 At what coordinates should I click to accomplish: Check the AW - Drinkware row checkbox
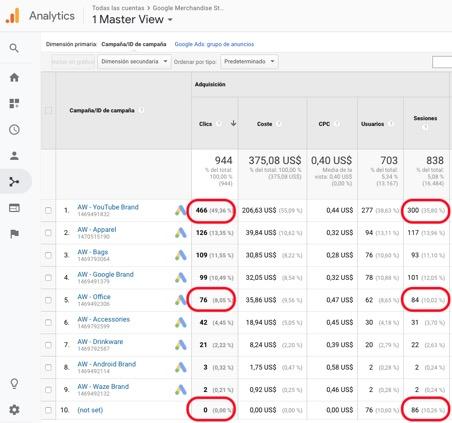point(48,345)
